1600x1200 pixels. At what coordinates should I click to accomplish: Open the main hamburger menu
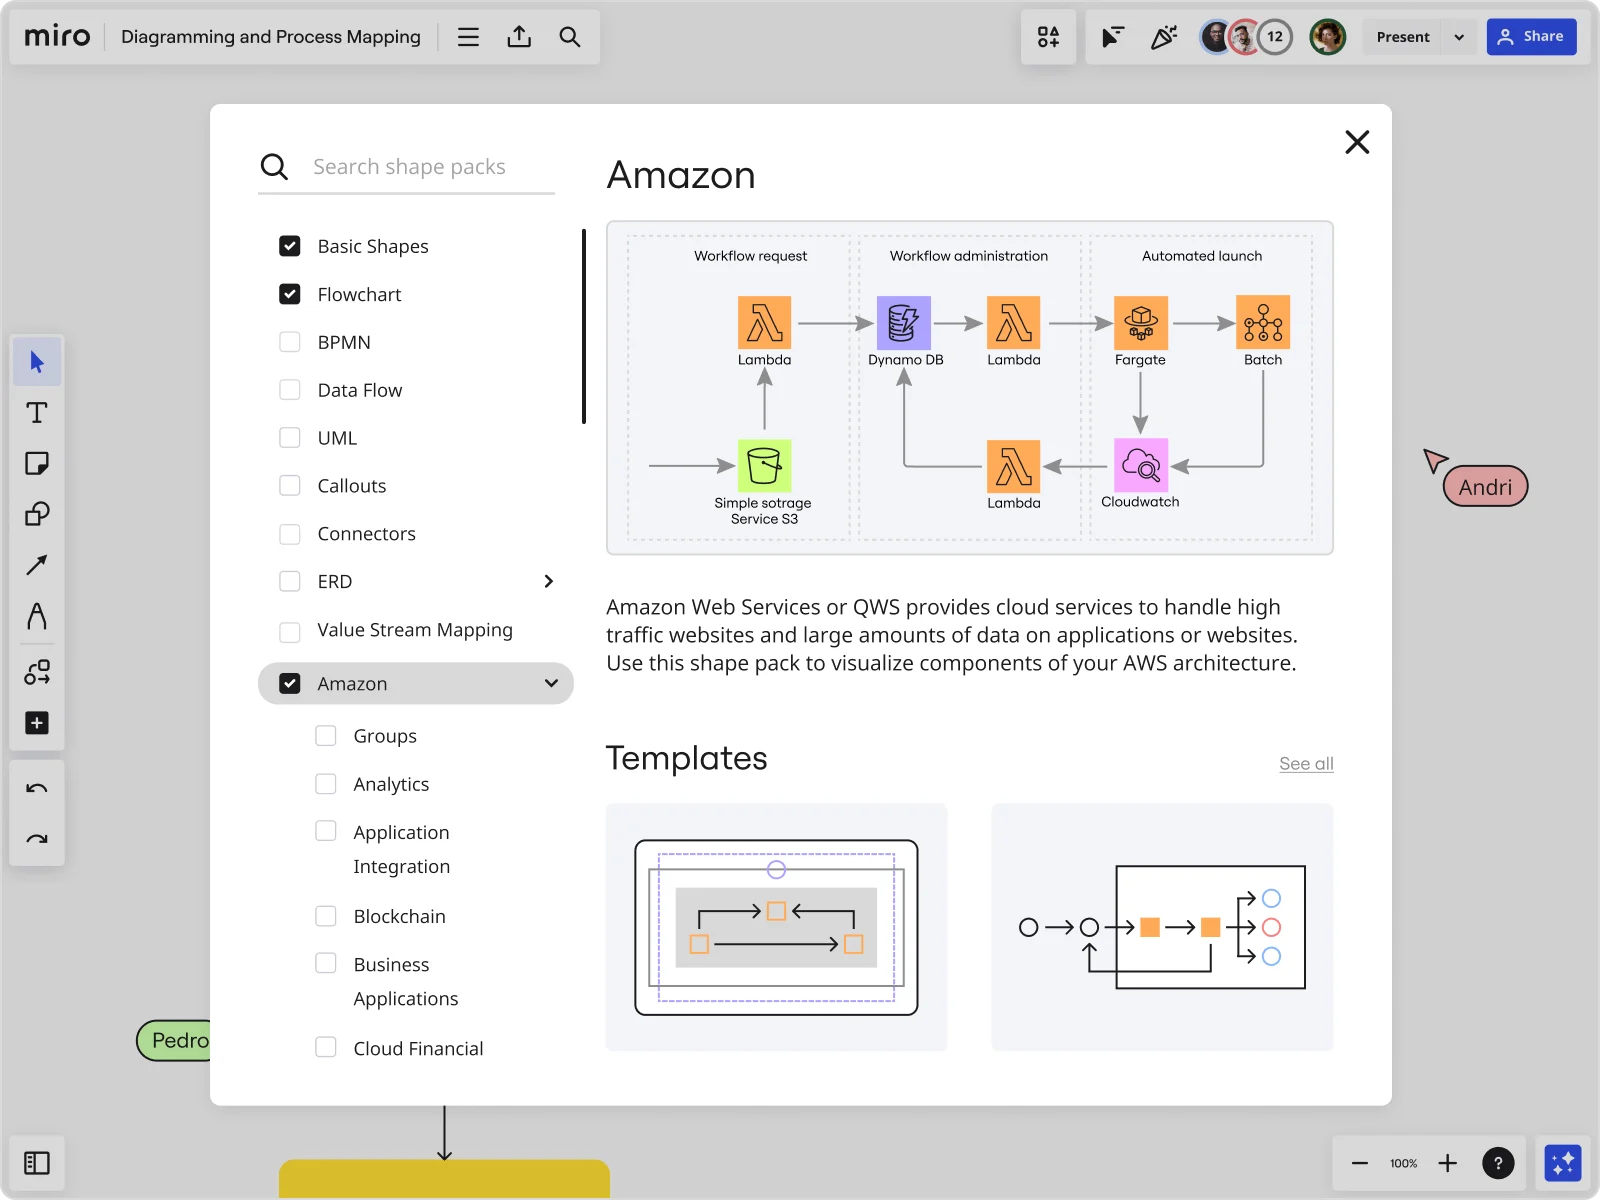click(468, 37)
